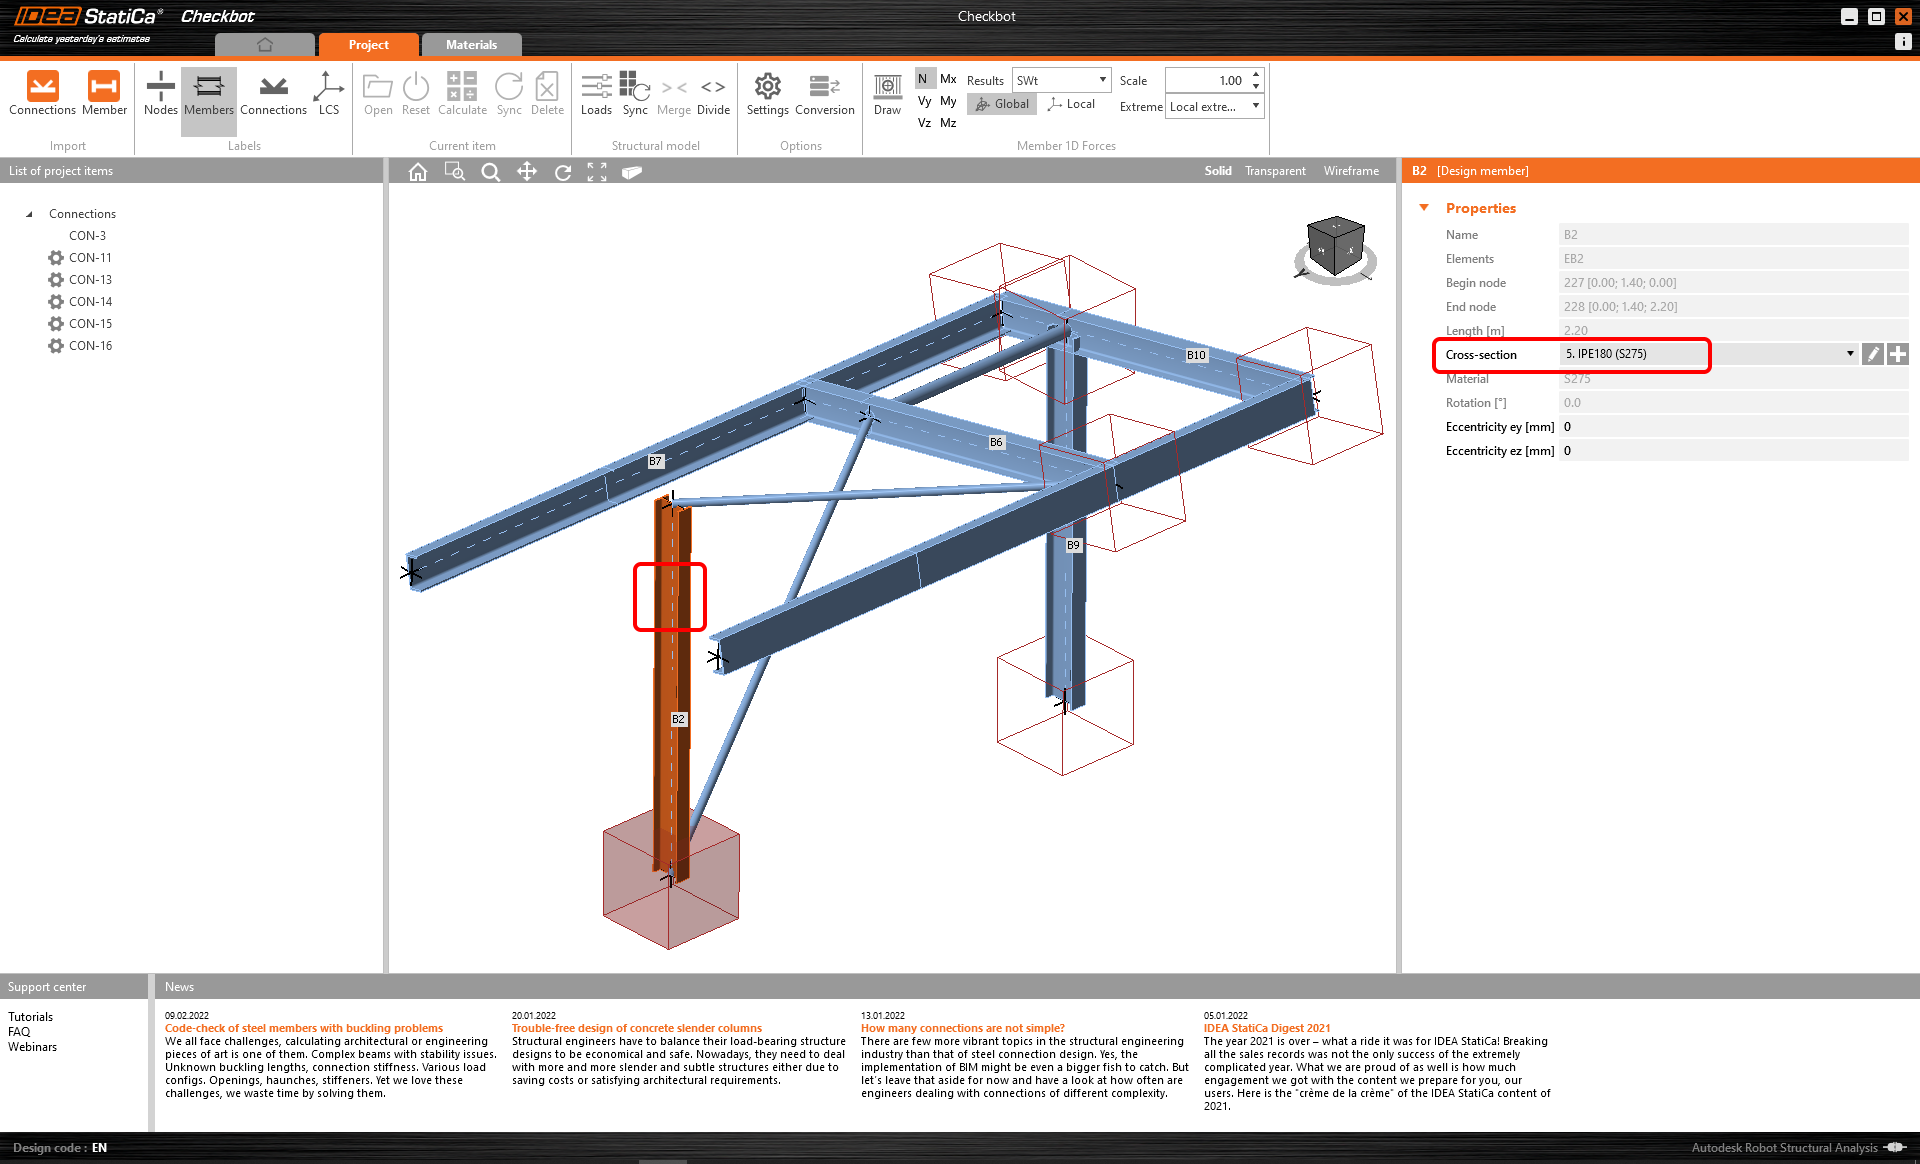
Task: Click the Divide structural model tool
Action: pos(713,95)
